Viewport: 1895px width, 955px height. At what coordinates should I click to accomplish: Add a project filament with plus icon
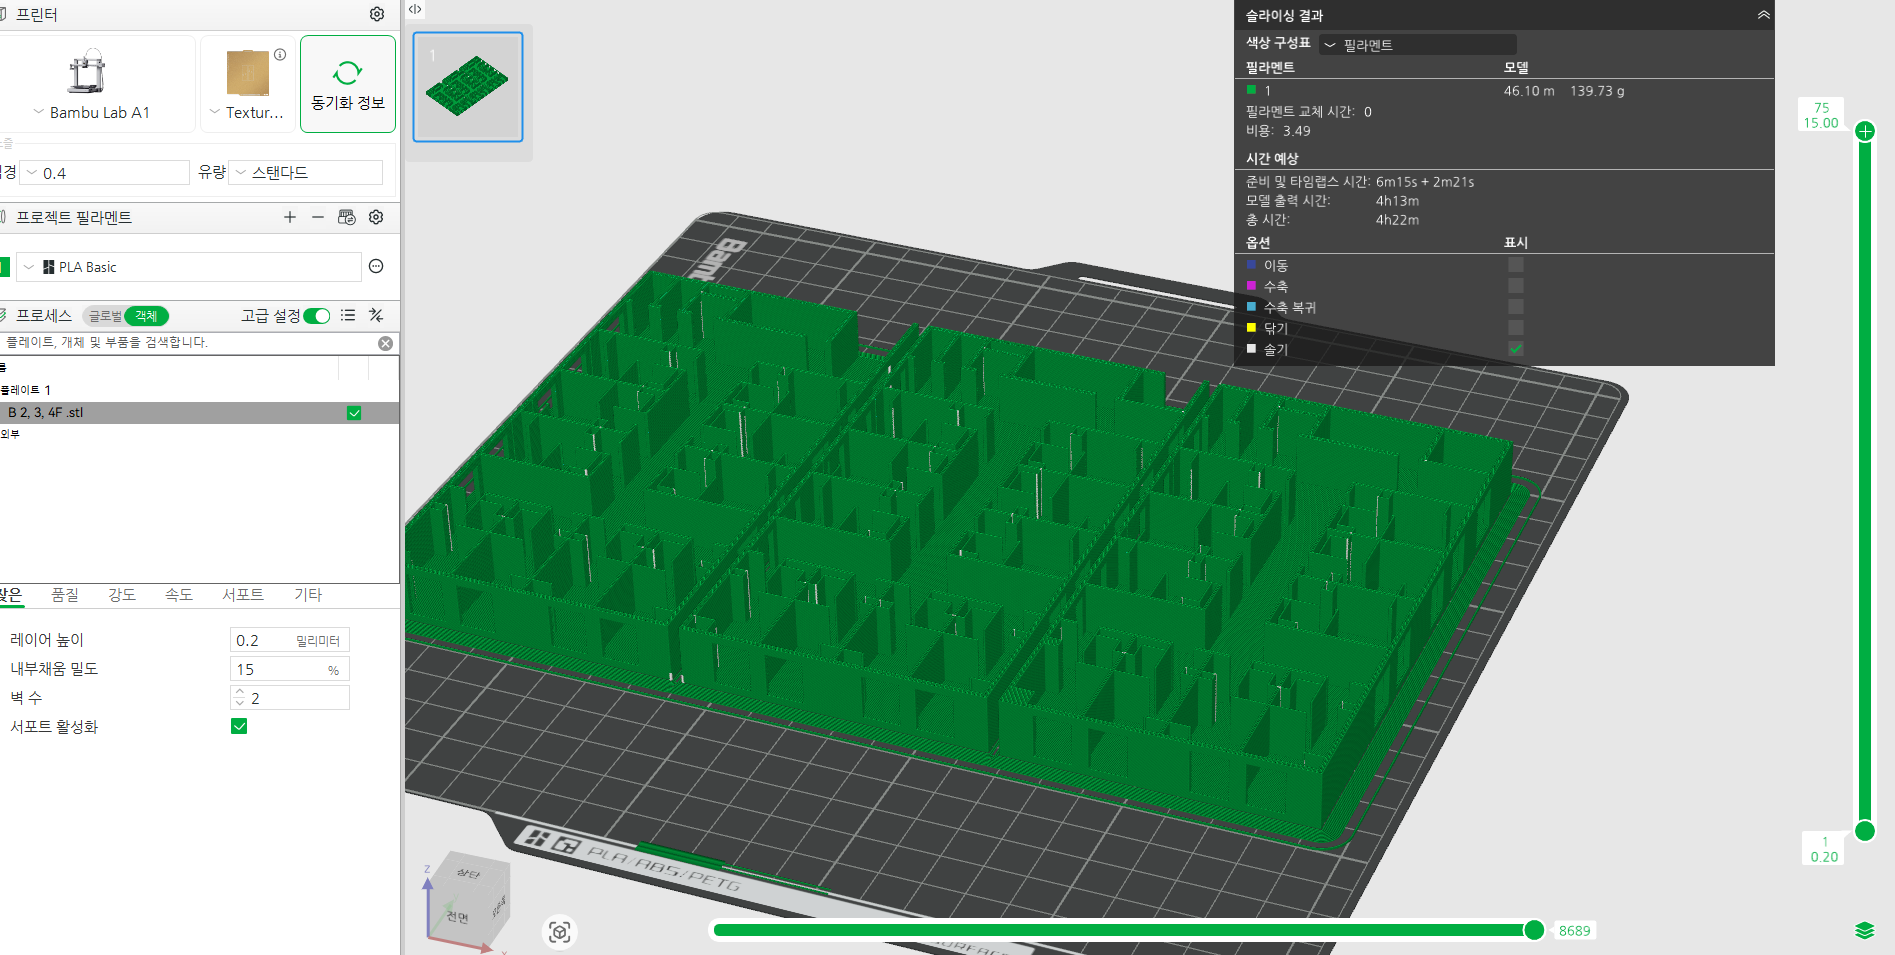tap(290, 217)
